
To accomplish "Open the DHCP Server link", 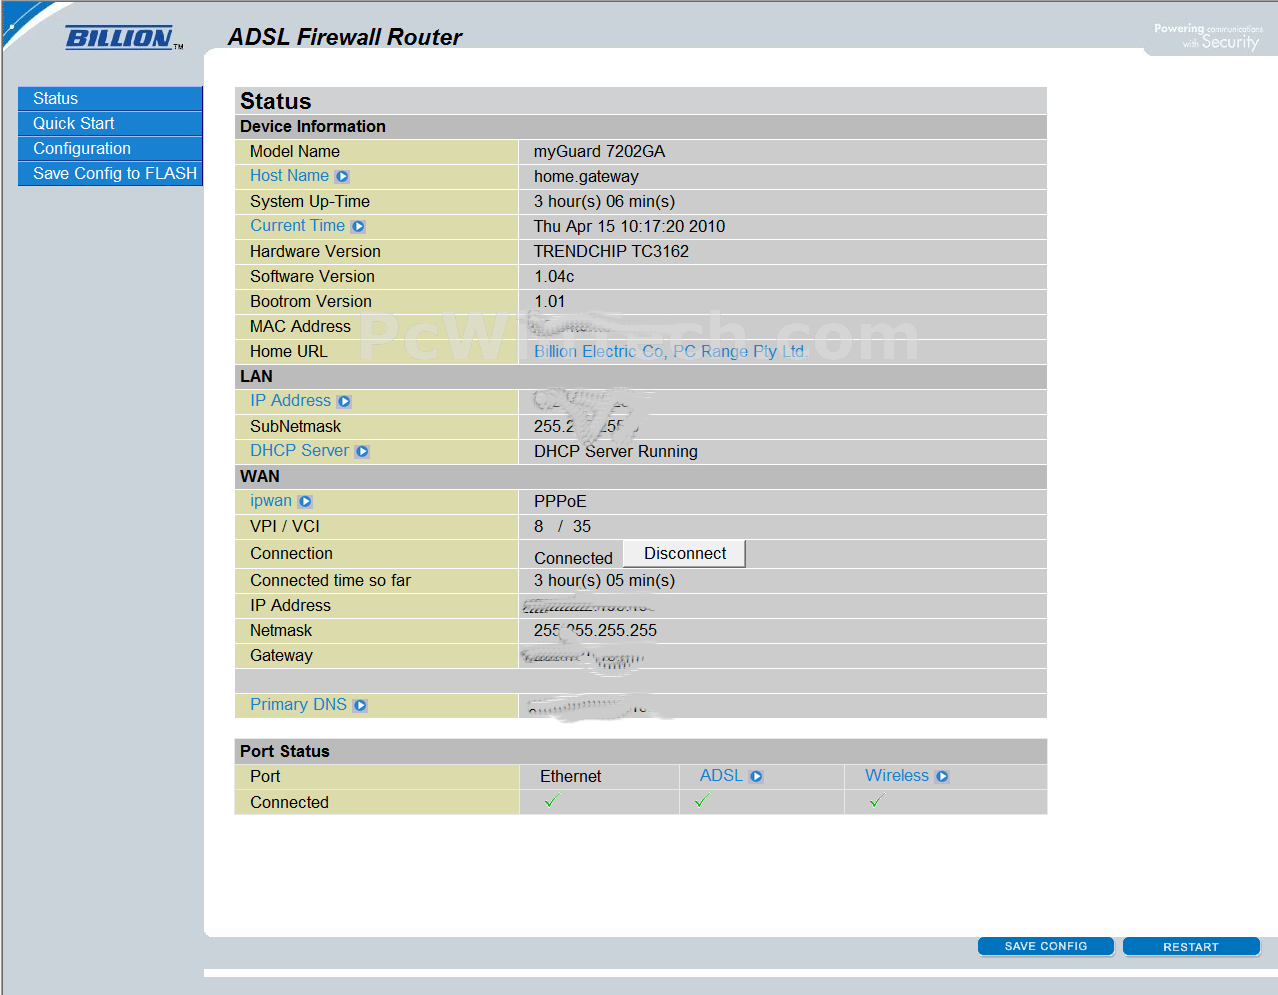I will pos(299,451).
